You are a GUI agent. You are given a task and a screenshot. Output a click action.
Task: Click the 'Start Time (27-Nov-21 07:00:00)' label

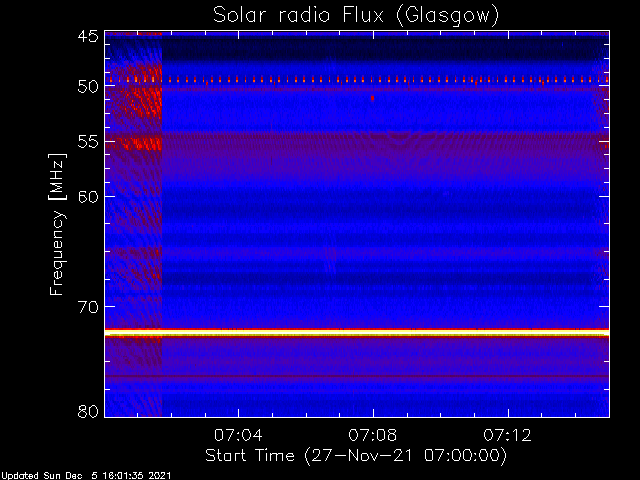(x=356, y=456)
